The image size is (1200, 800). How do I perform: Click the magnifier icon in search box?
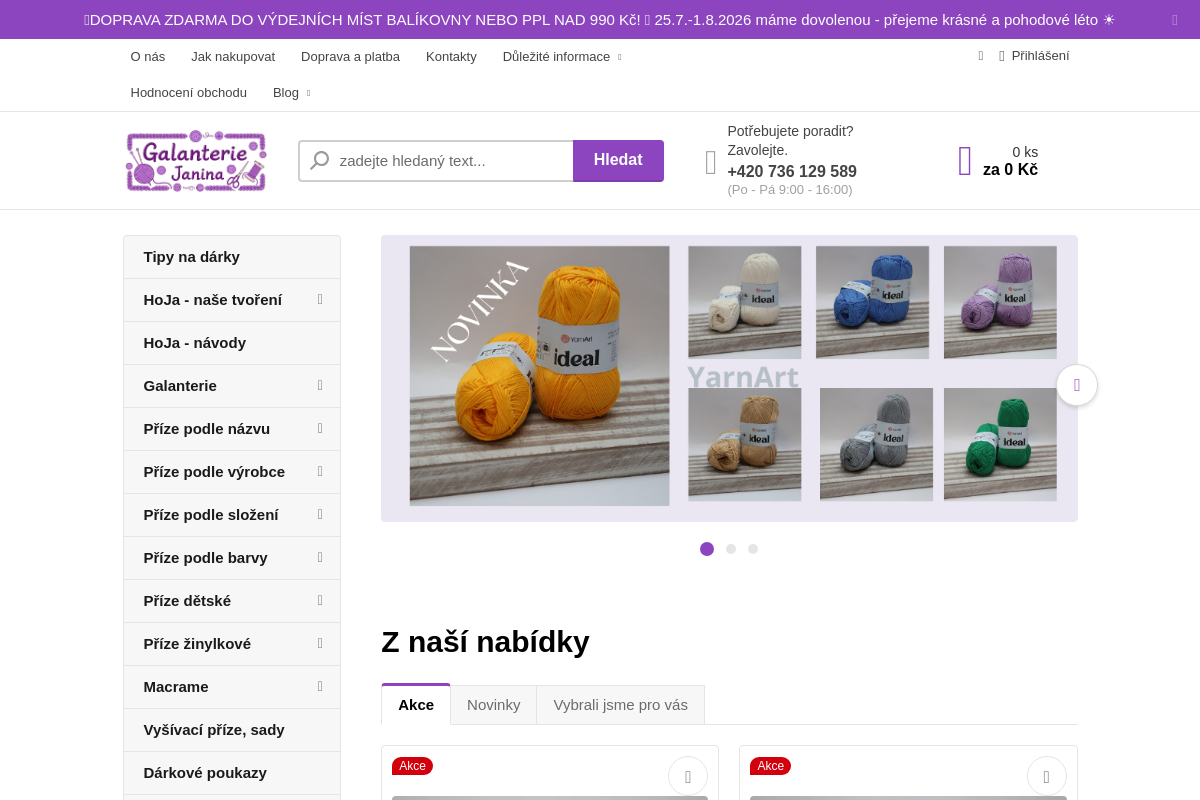[320, 160]
